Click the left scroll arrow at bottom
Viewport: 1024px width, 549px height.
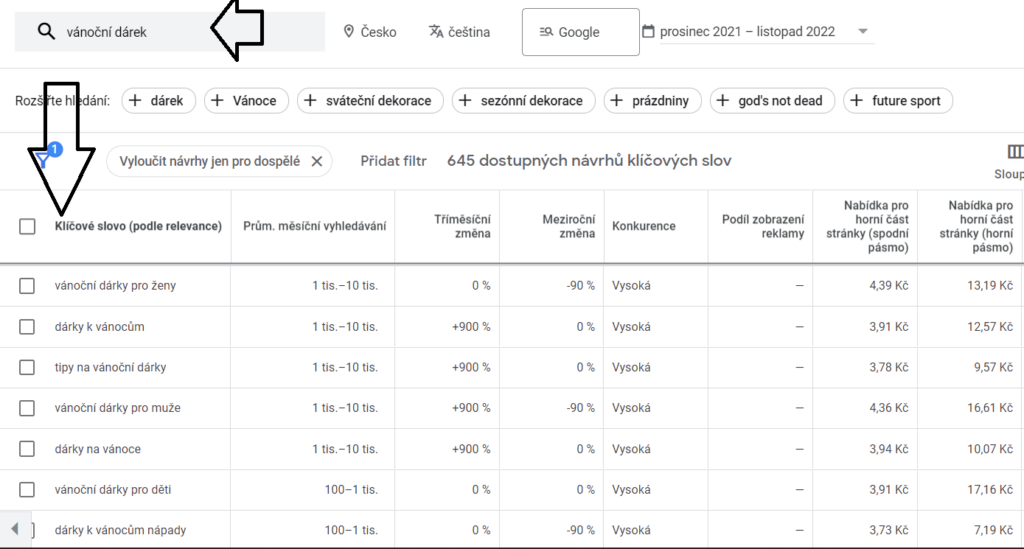coord(14,529)
